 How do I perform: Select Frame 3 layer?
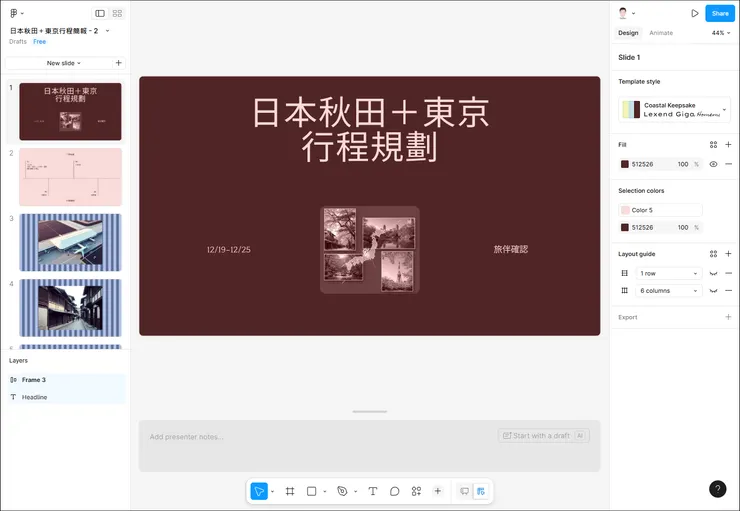tap(66, 380)
